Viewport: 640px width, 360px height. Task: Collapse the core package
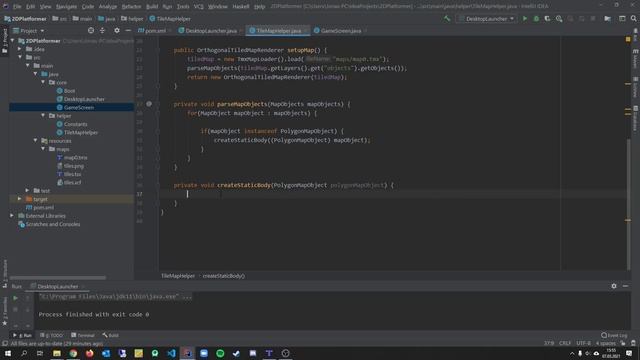tap(43, 82)
